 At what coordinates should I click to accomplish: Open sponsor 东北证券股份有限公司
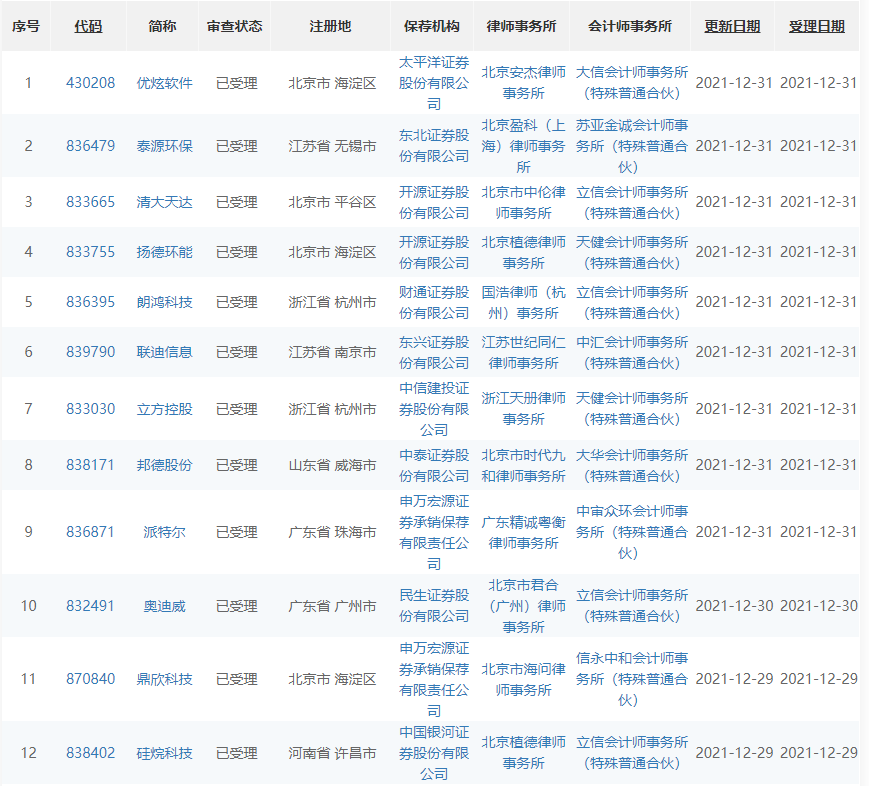pyautogui.click(x=434, y=146)
